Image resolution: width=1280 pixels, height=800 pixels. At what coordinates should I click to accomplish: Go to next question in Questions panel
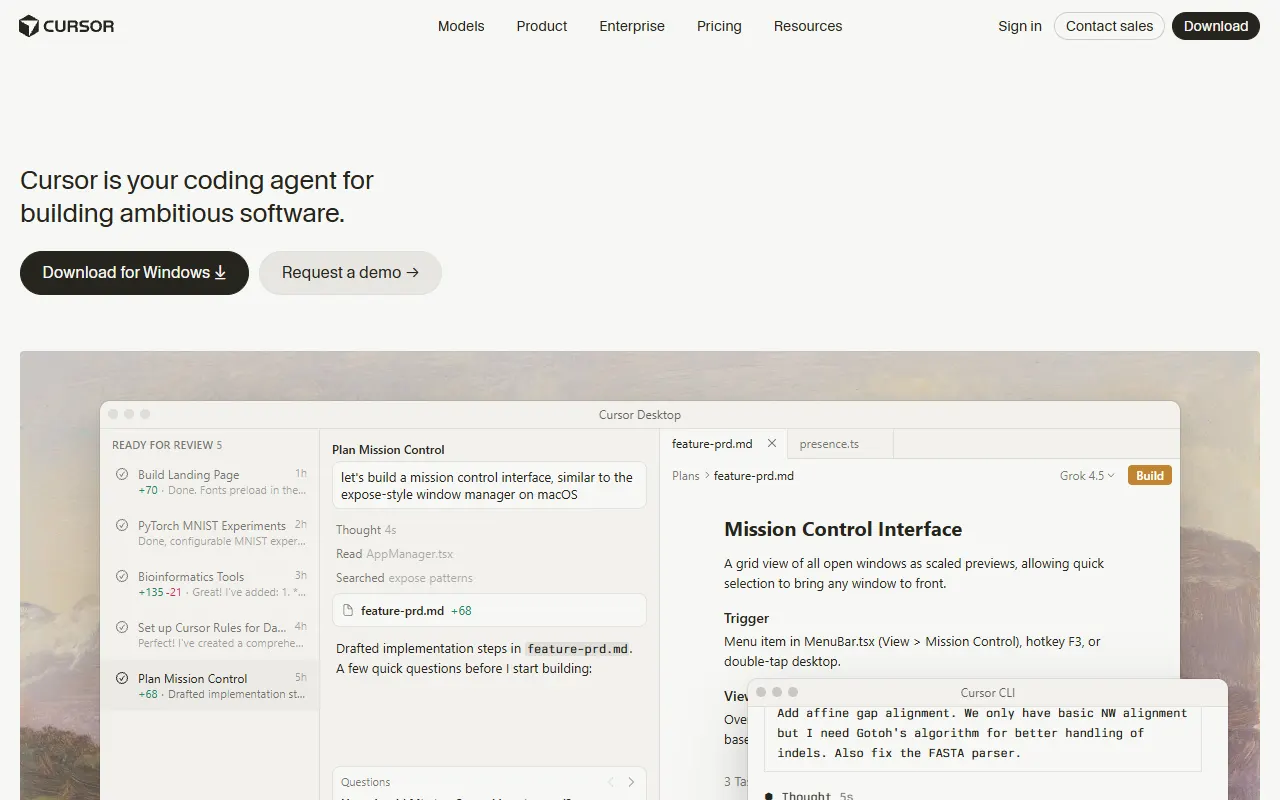click(631, 782)
